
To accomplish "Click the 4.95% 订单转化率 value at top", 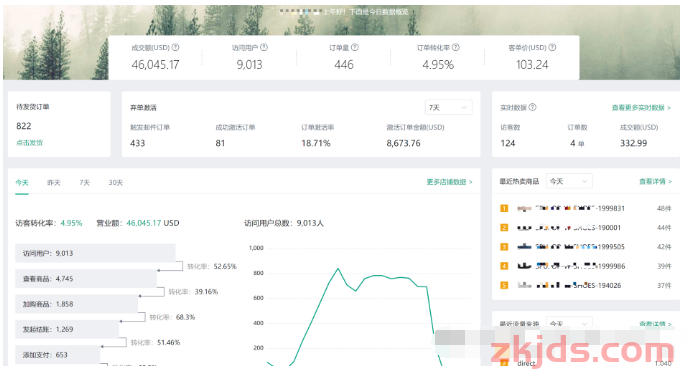I will [438, 65].
